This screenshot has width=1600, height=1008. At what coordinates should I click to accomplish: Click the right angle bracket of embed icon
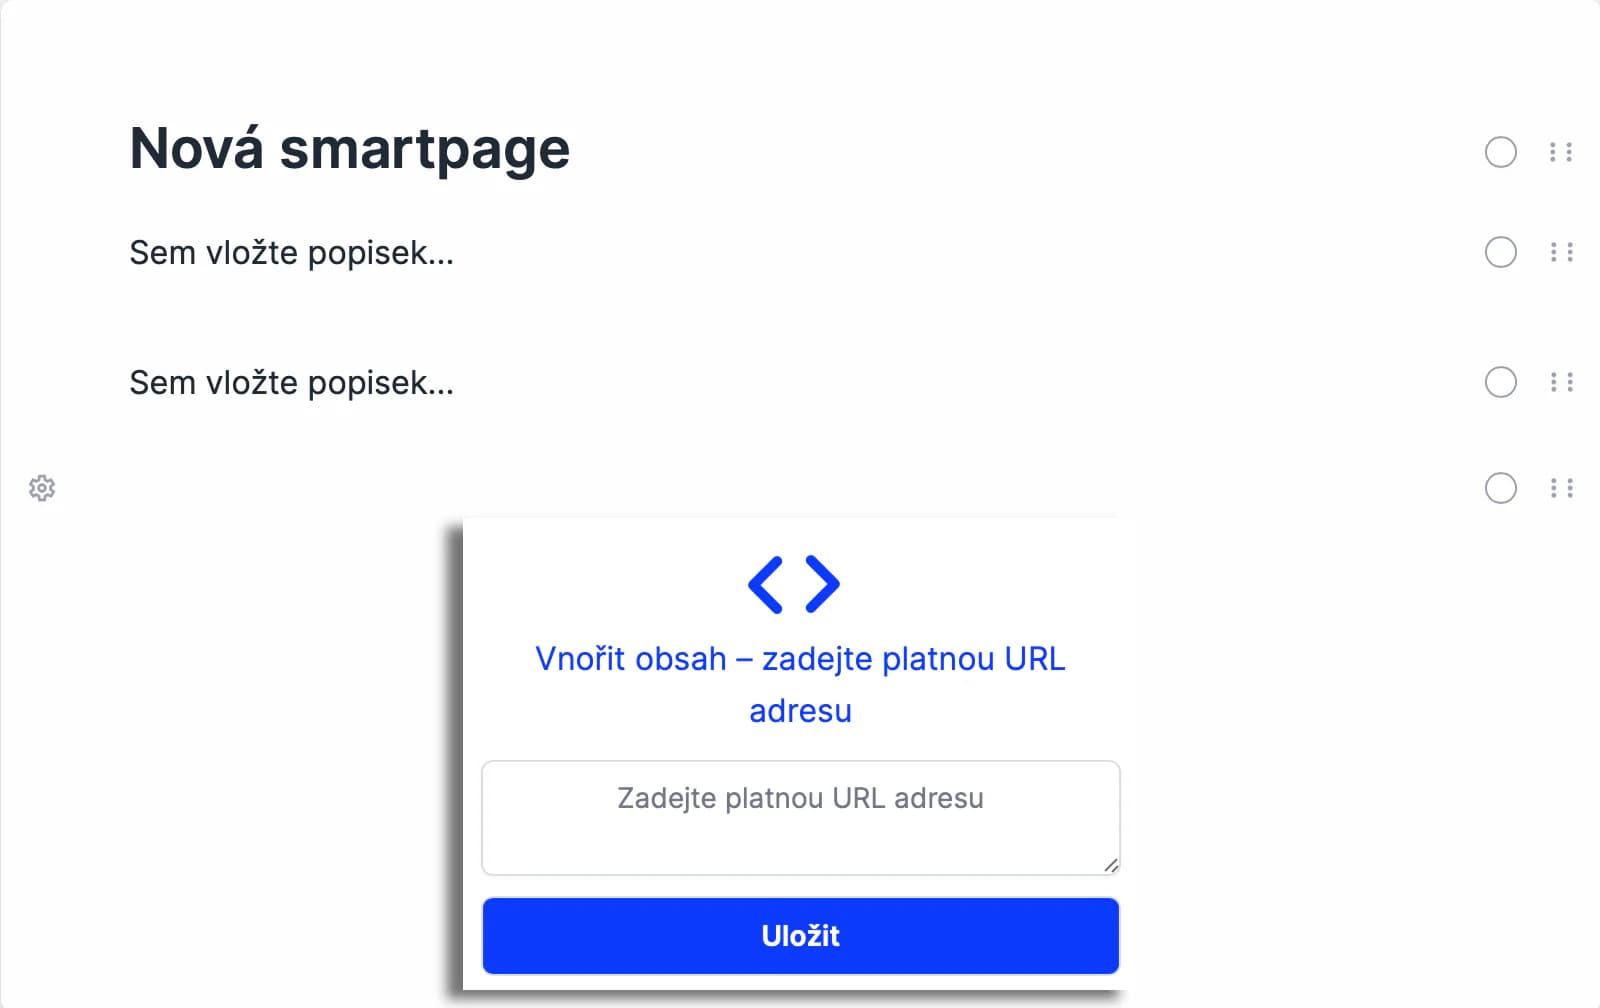tap(822, 584)
